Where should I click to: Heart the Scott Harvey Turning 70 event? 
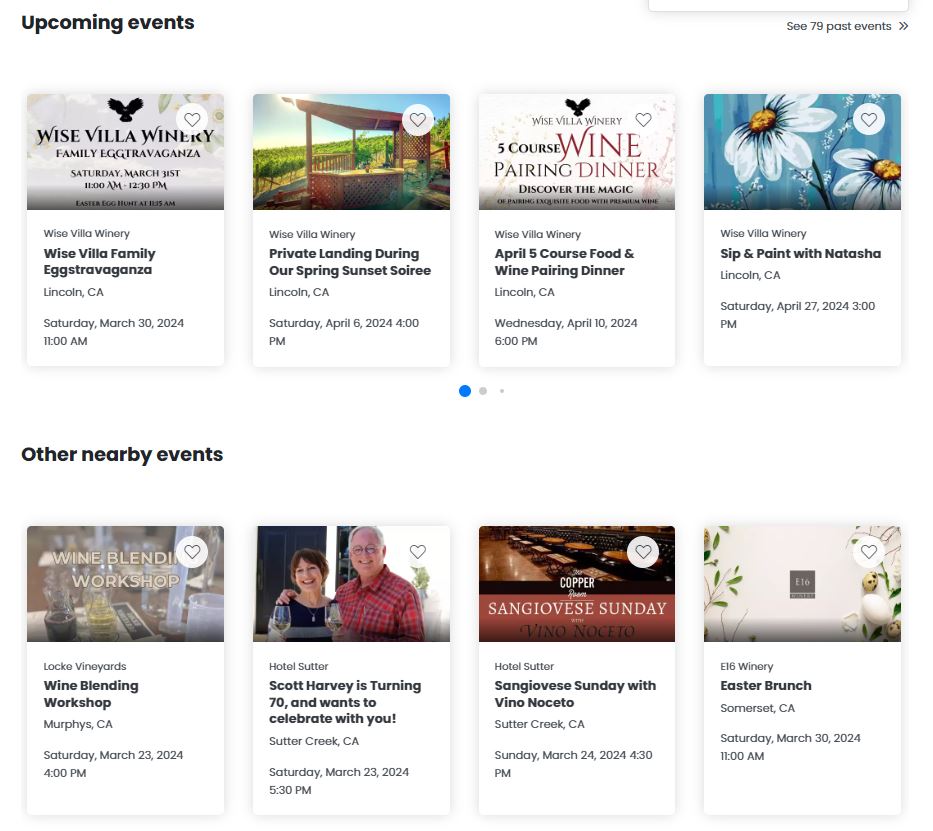click(x=418, y=552)
